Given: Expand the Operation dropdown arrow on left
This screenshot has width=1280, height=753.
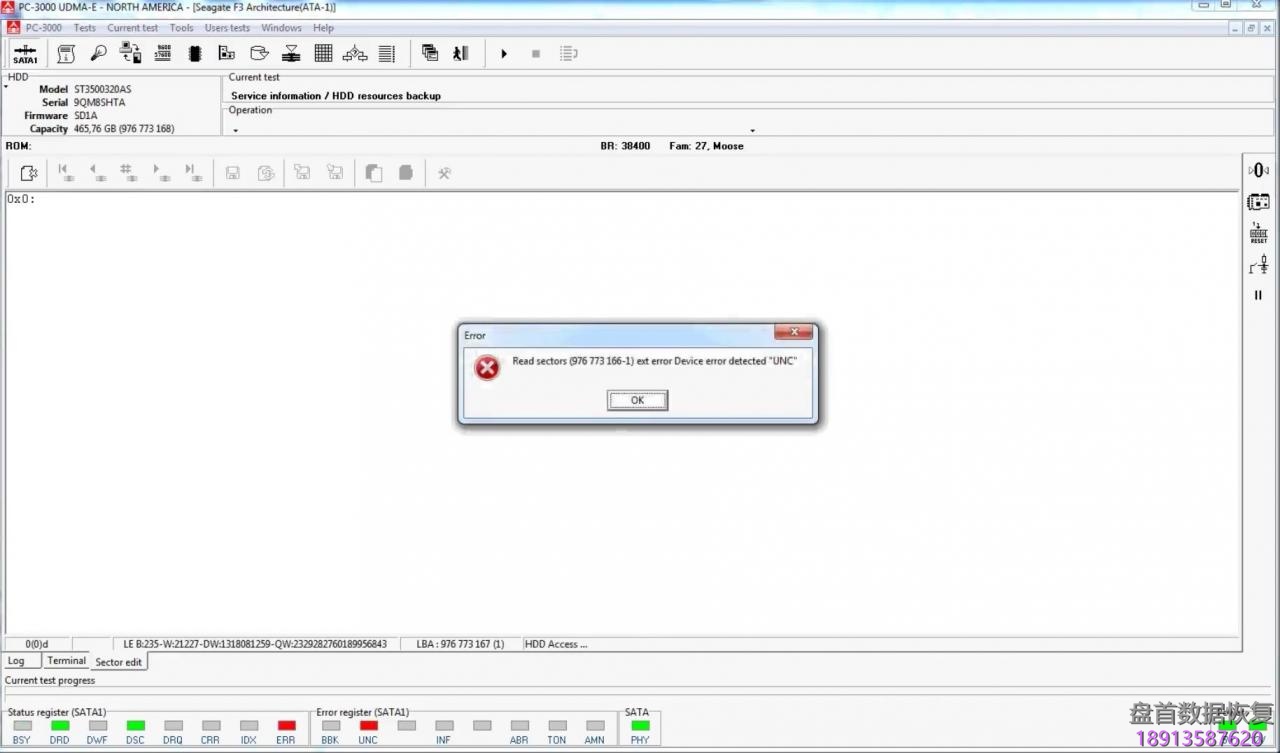Looking at the screenshot, I should 236,130.
